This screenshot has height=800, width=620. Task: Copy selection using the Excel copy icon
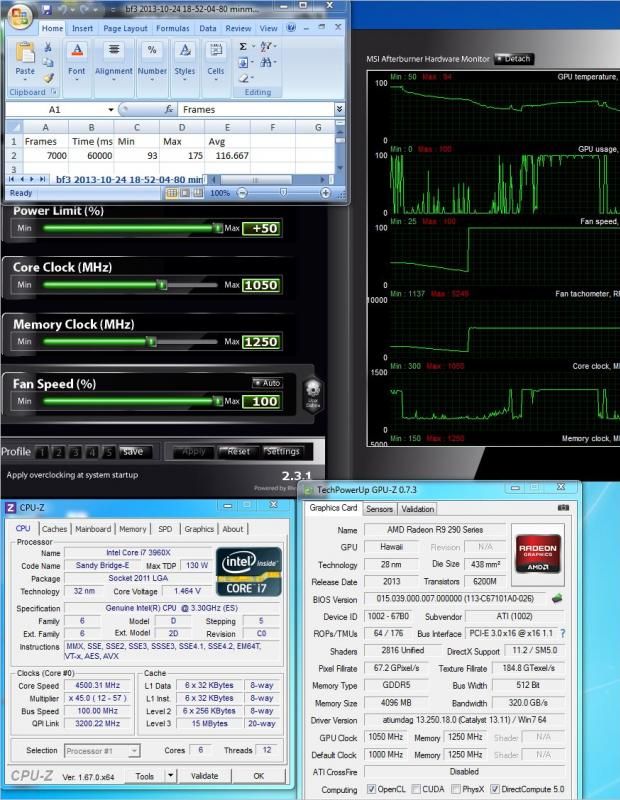coord(47,62)
